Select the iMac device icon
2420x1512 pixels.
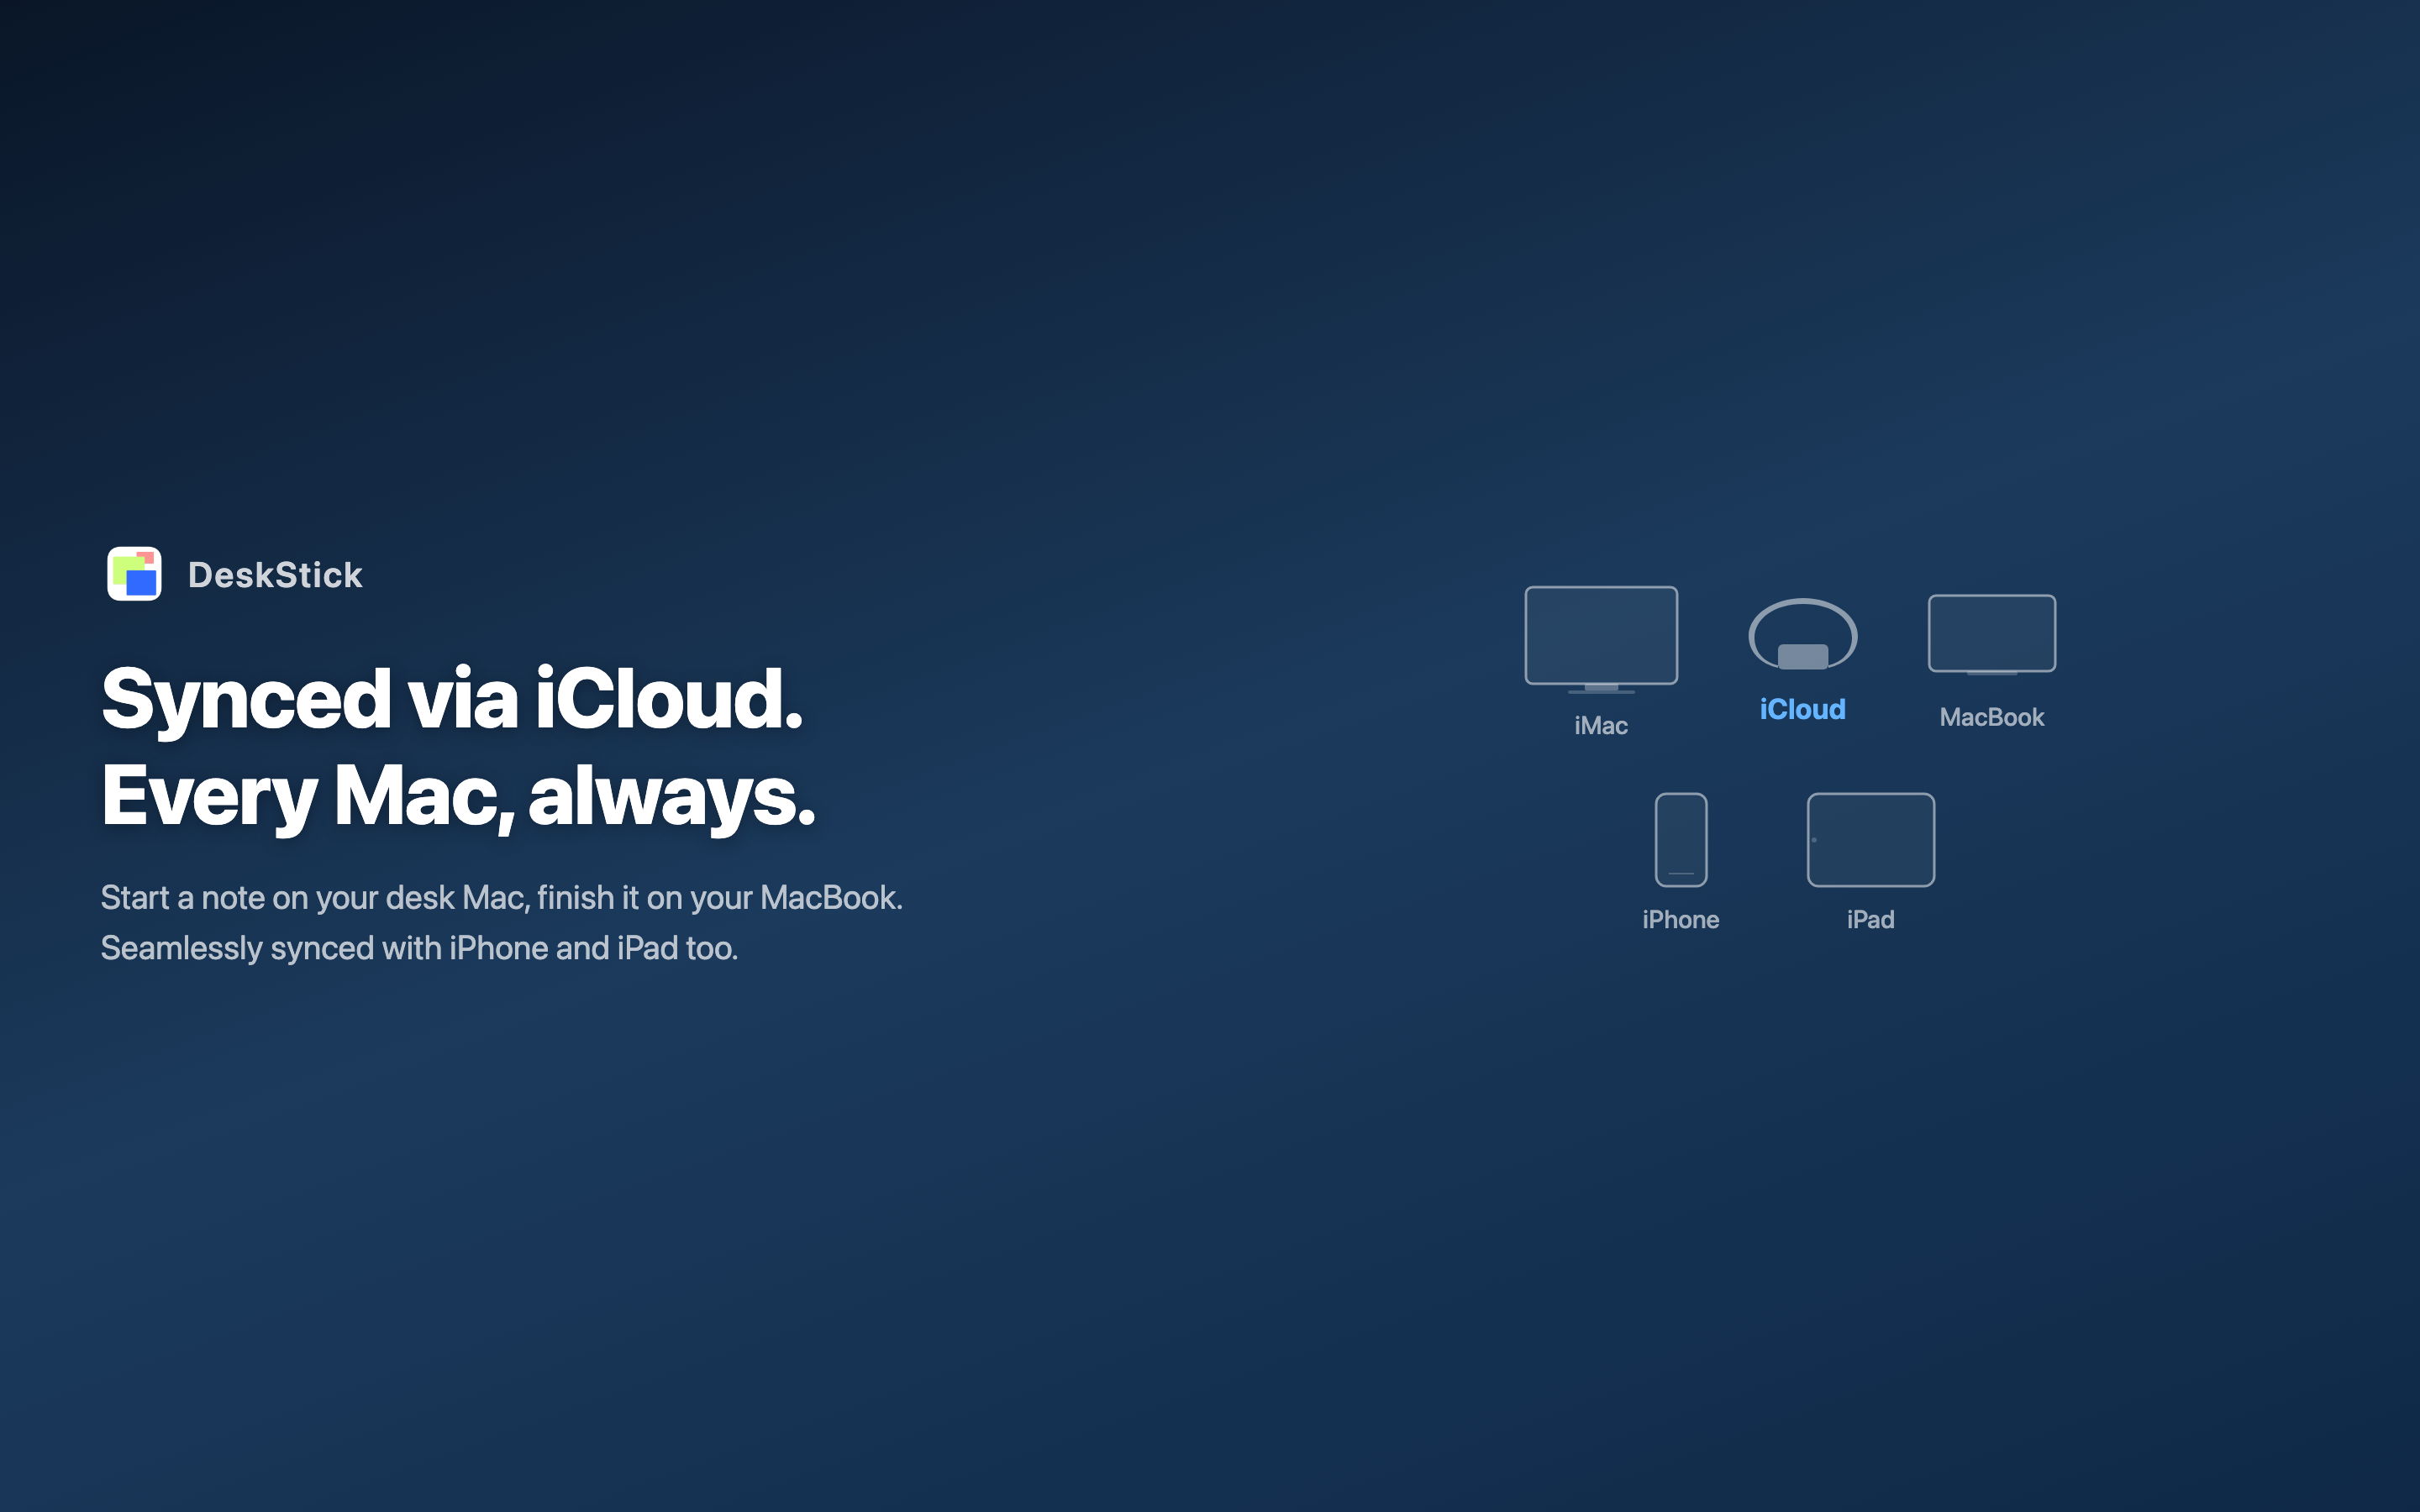tap(1601, 639)
